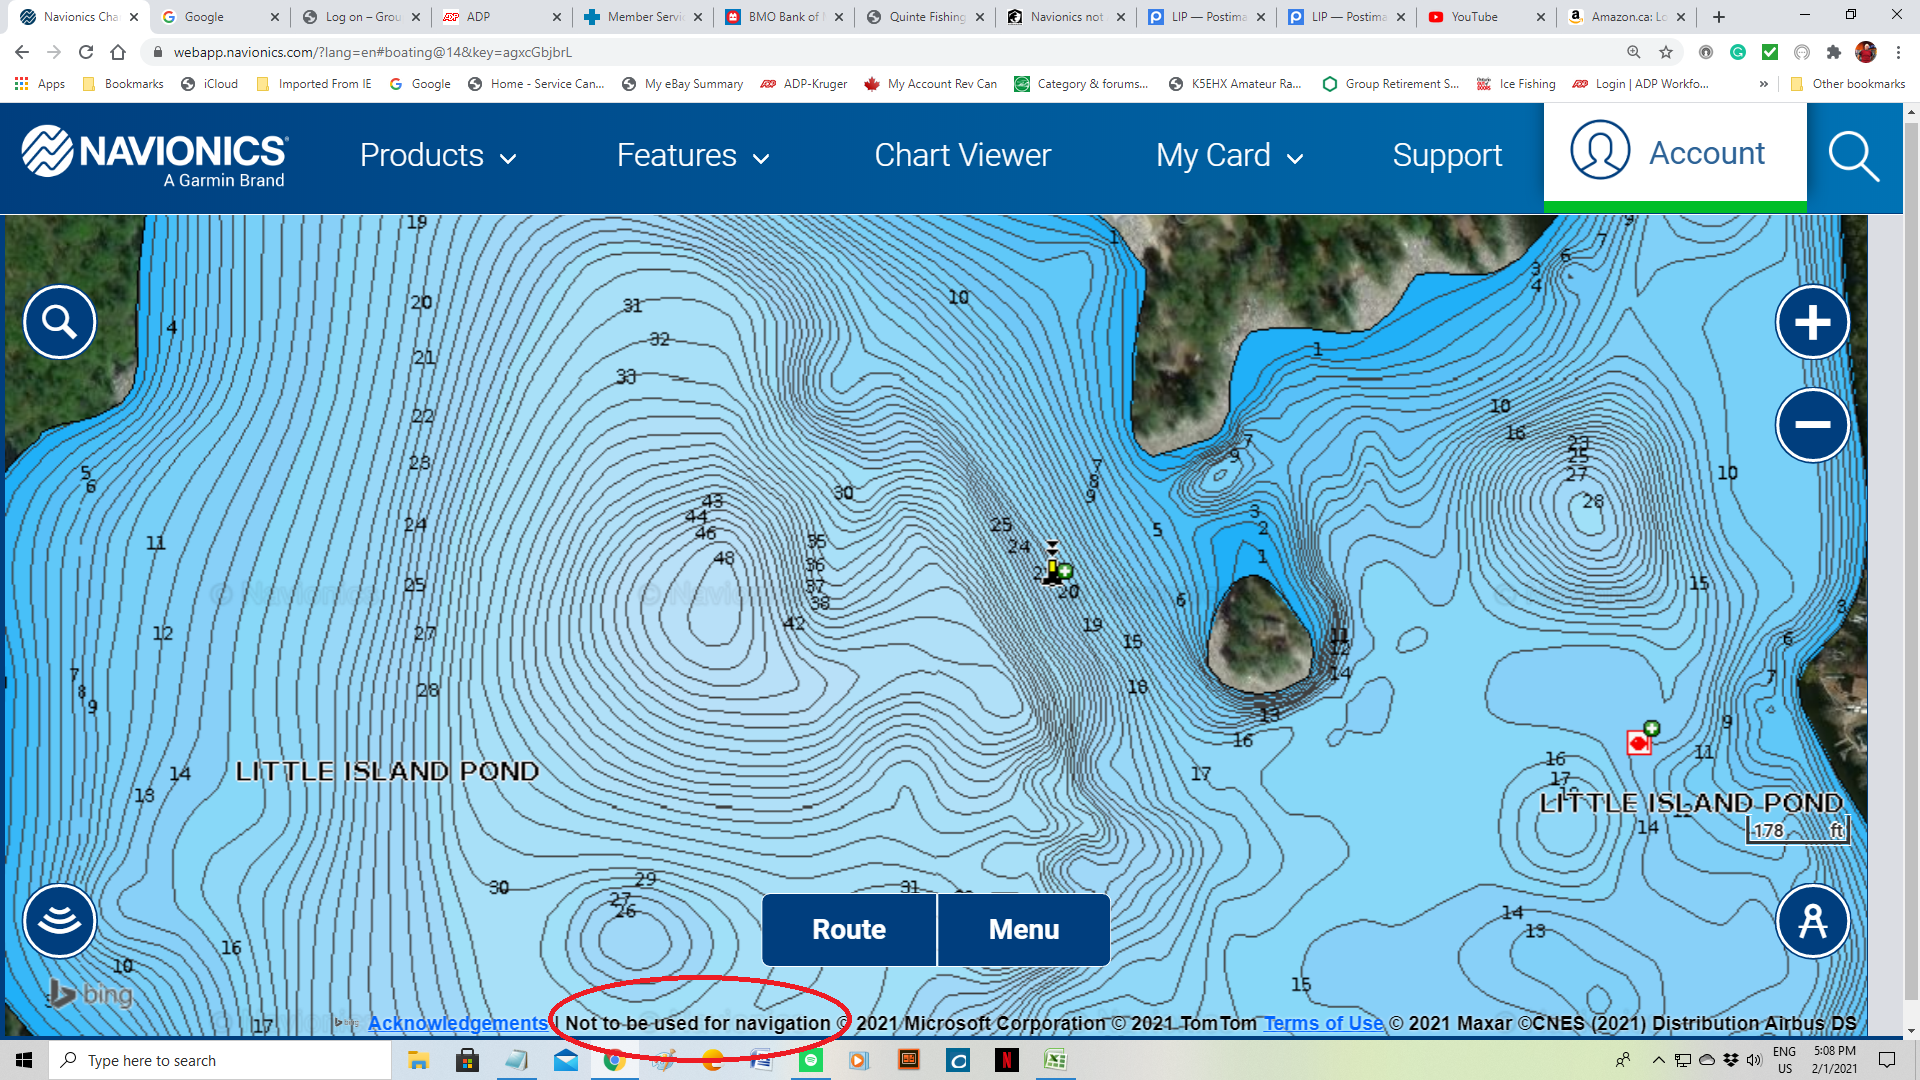Go back with browser back arrow

pos(22,52)
